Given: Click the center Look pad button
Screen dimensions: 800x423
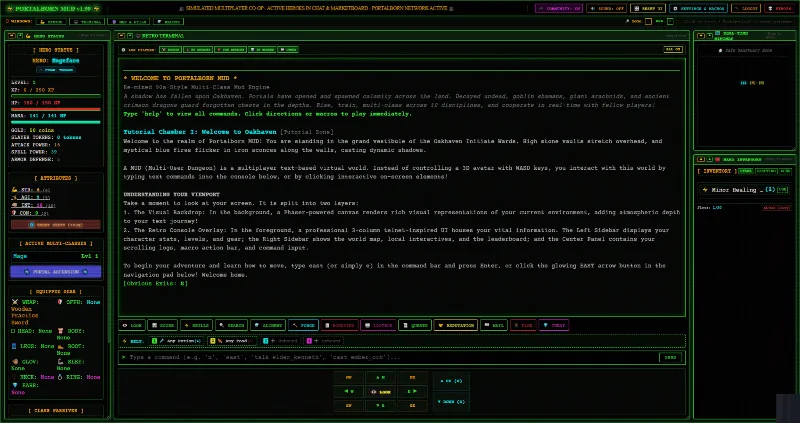Looking at the screenshot, I should pos(381,391).
